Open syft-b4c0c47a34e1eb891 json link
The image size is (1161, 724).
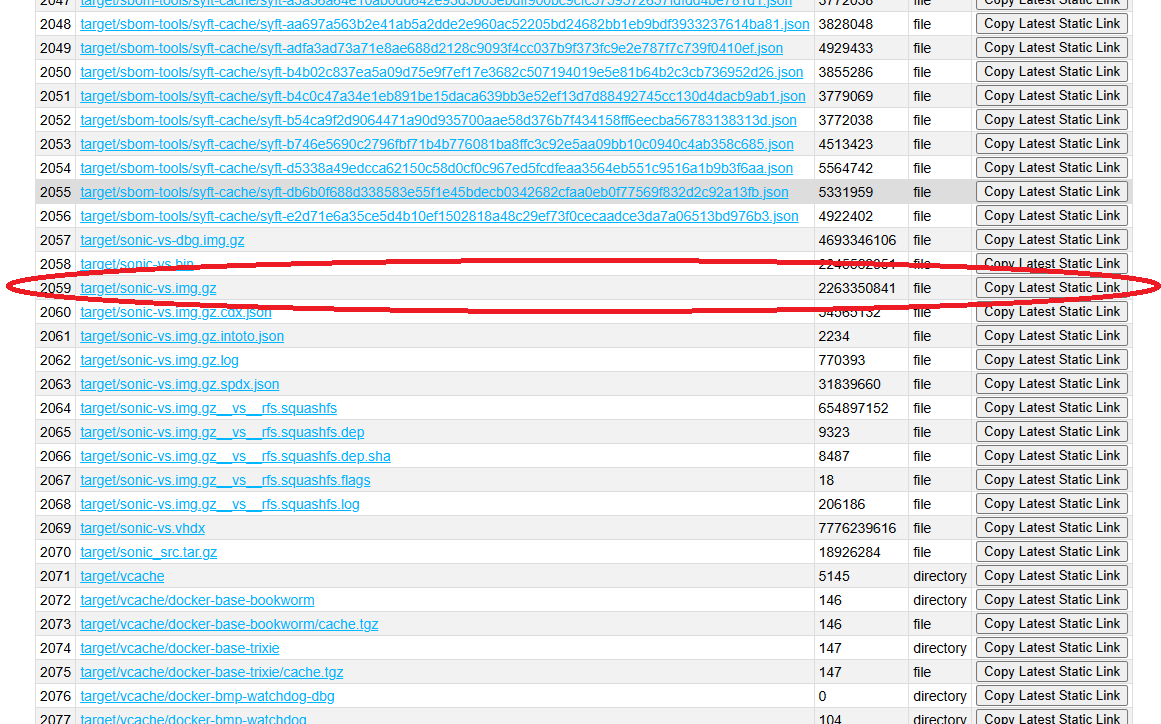coord(443,96)
